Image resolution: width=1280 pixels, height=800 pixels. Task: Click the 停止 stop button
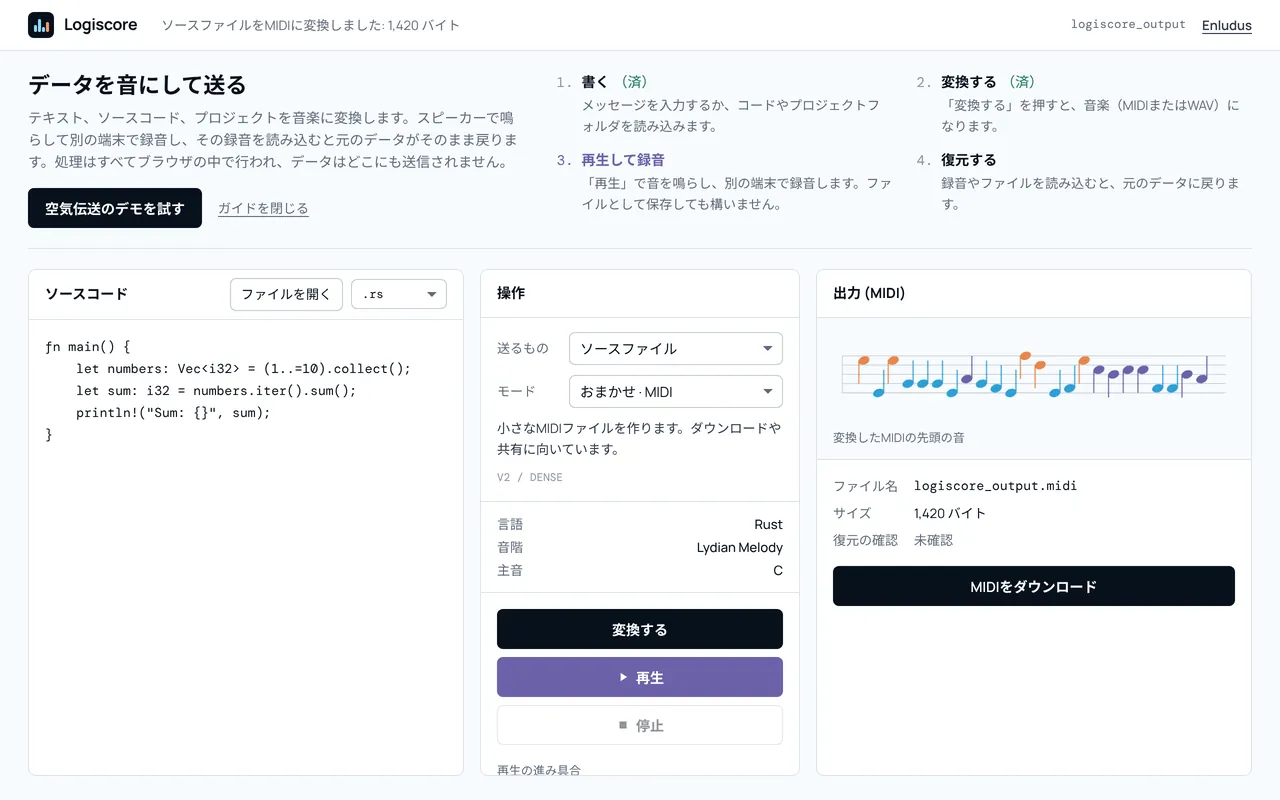(640, 725)
